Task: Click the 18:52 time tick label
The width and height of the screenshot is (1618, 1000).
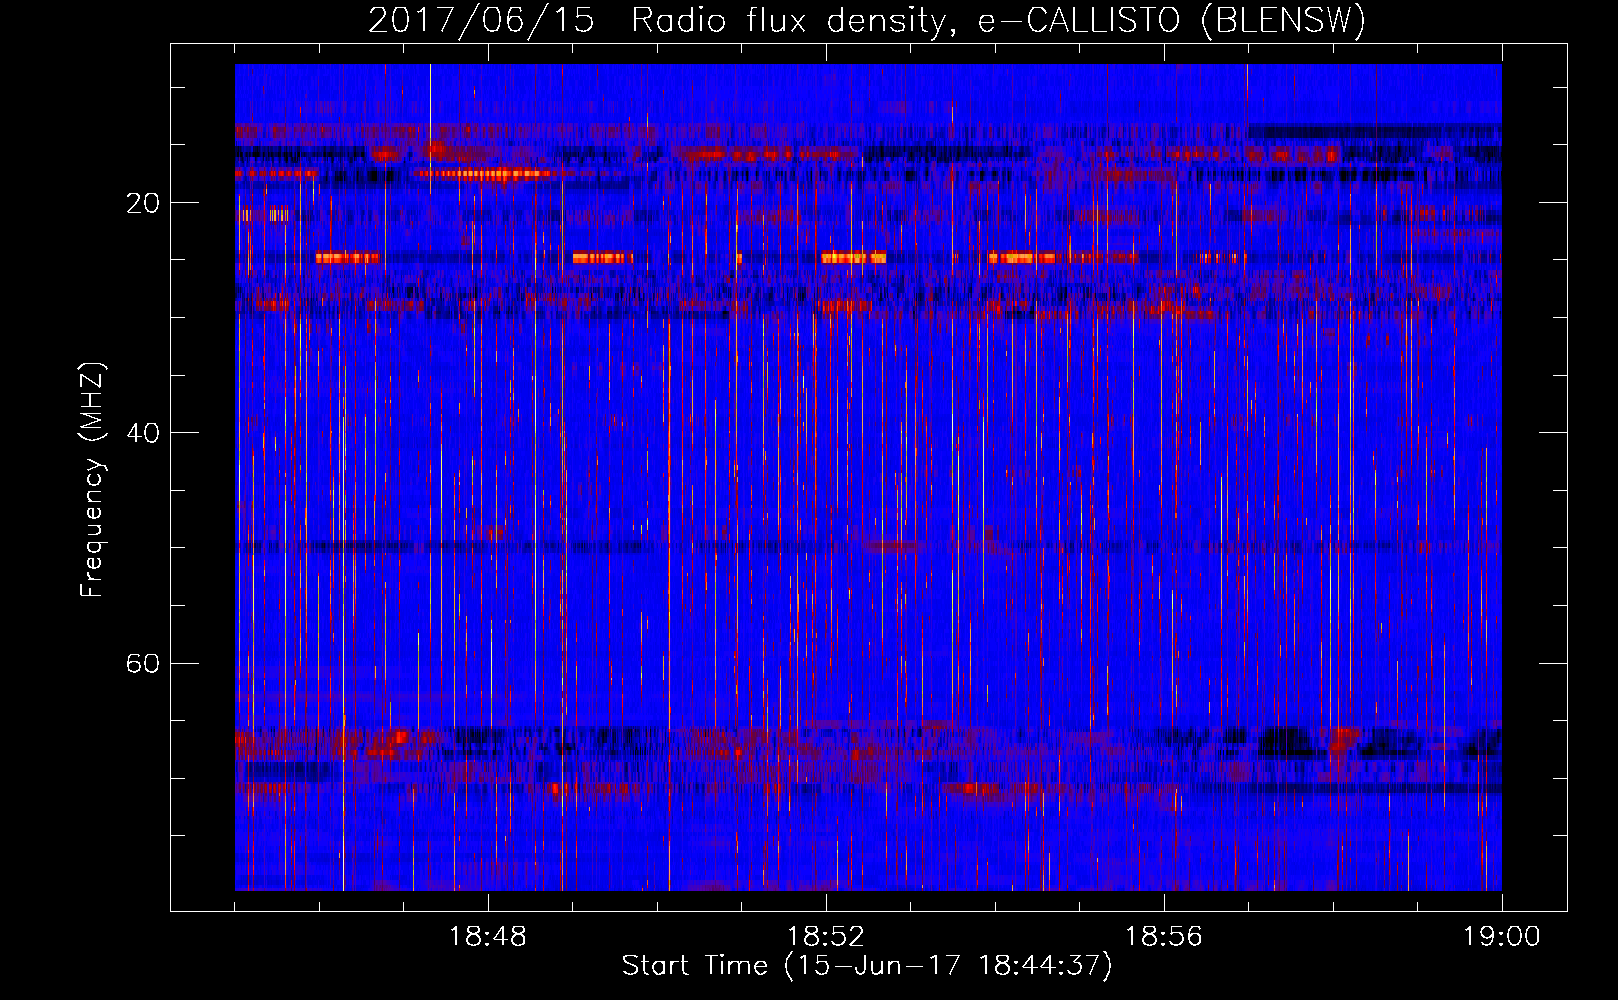Action: click(x=826, y=937)
